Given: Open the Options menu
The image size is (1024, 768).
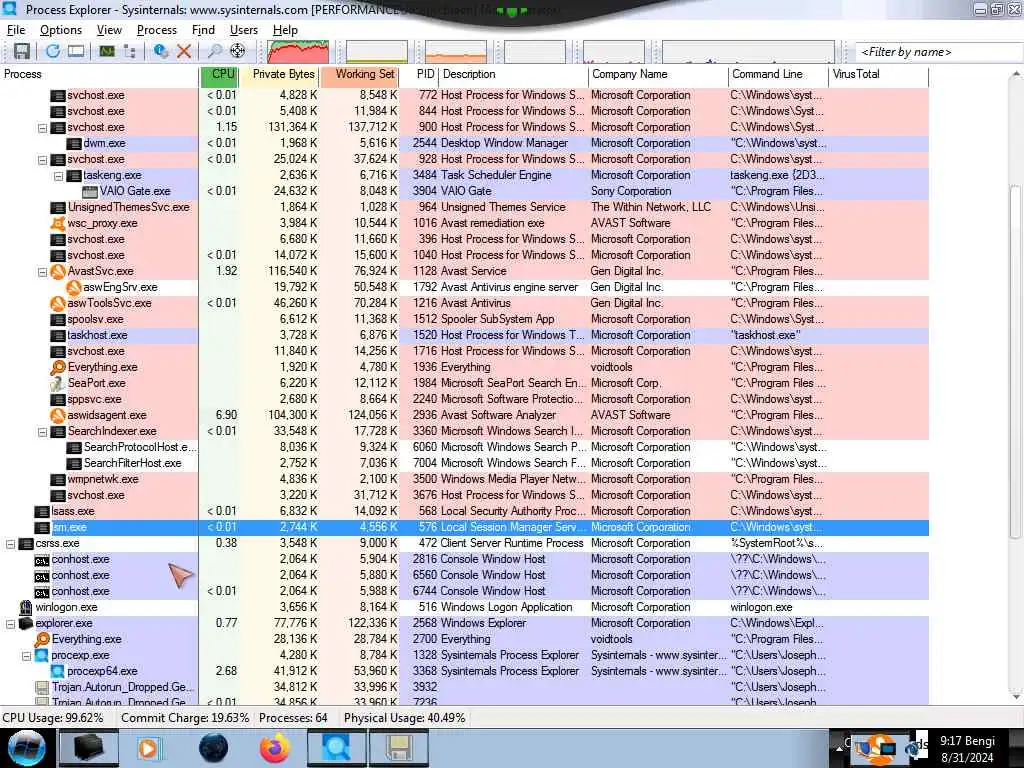Looking at the screenshot, I should (x=61, y=30).
